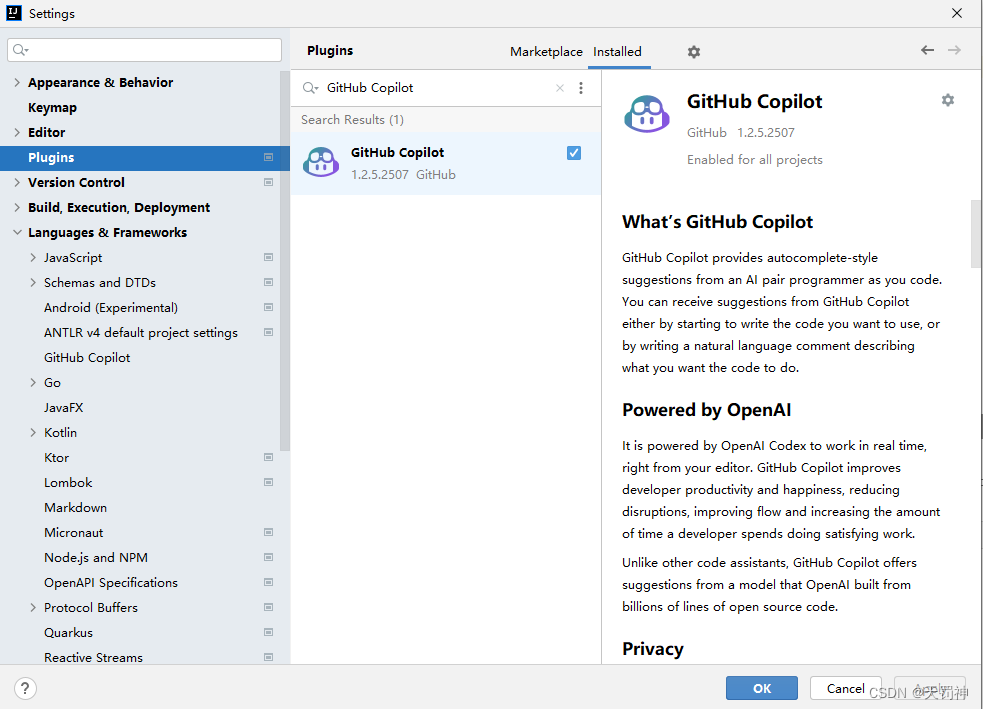Click 'Powered by OpenAI' heading
983x709 pixels.
coord(707,410)
